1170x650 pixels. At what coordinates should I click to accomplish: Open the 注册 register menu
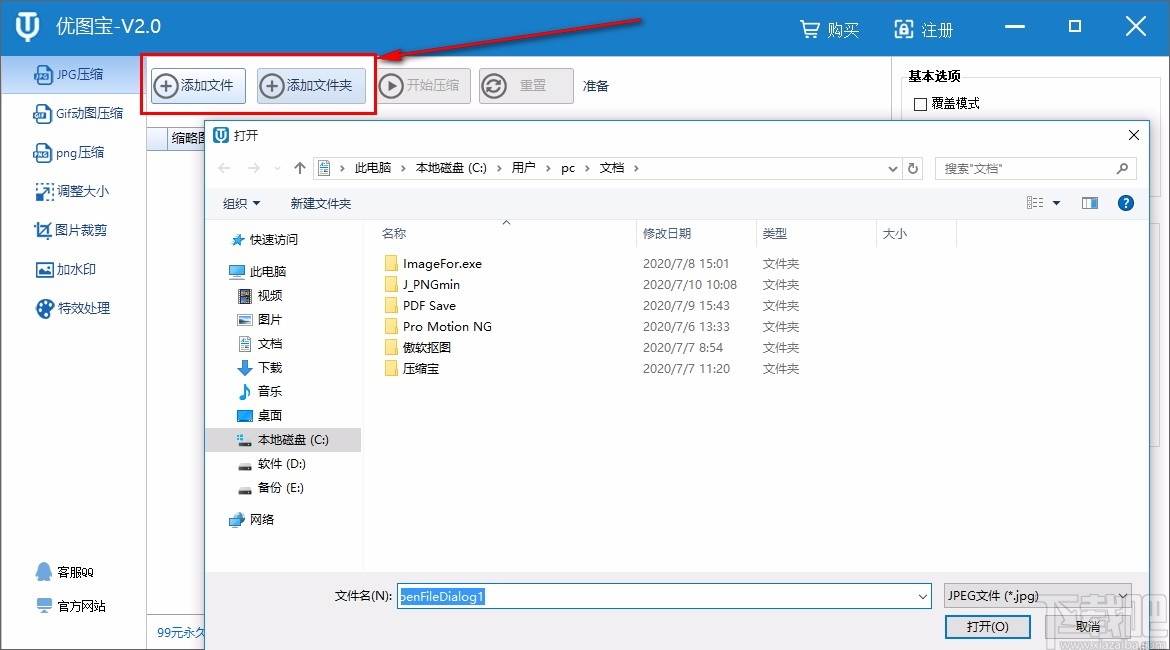(x=923, y=30)
